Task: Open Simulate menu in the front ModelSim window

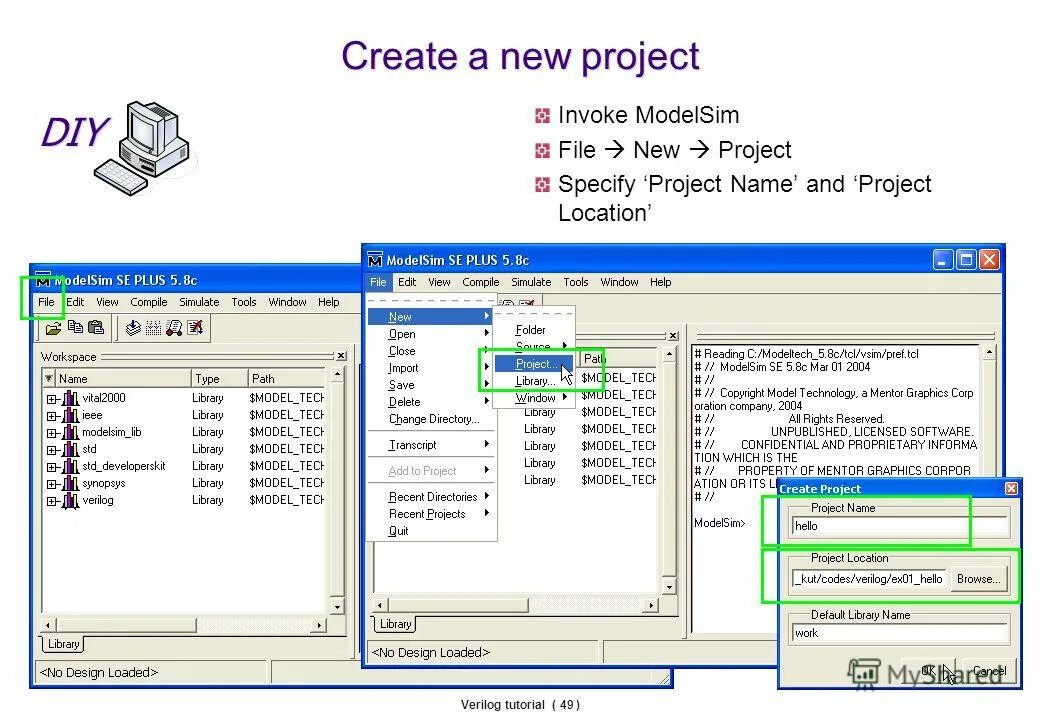Action: pyautogui.click(x=531, y=282)
